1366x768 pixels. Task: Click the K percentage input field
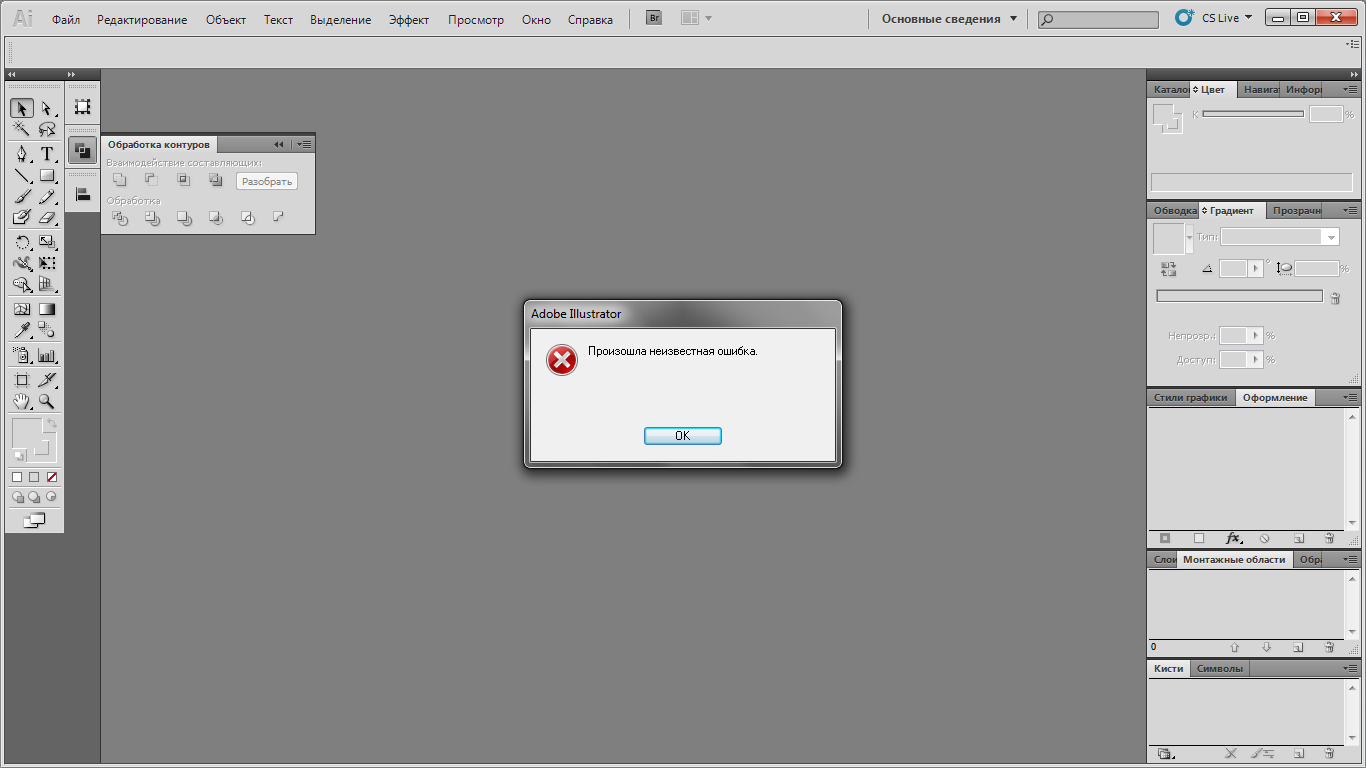pyautogui.click(x=1326, y=115)
